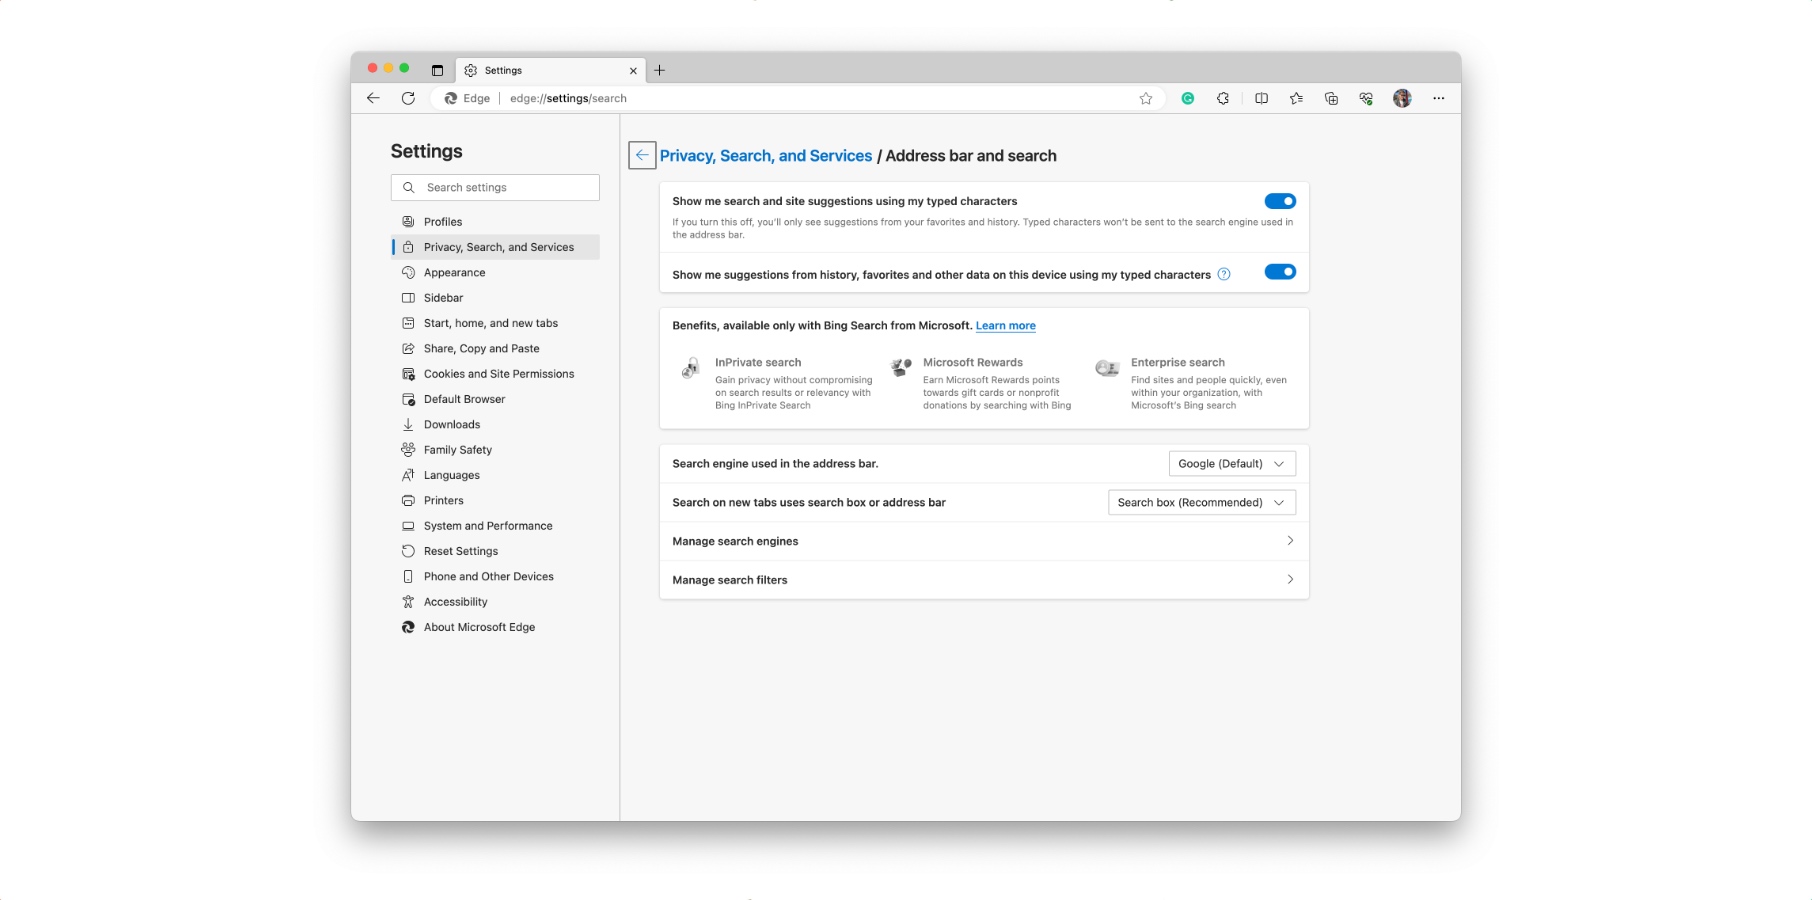Open Share, Copy and Paste settings

495,348
